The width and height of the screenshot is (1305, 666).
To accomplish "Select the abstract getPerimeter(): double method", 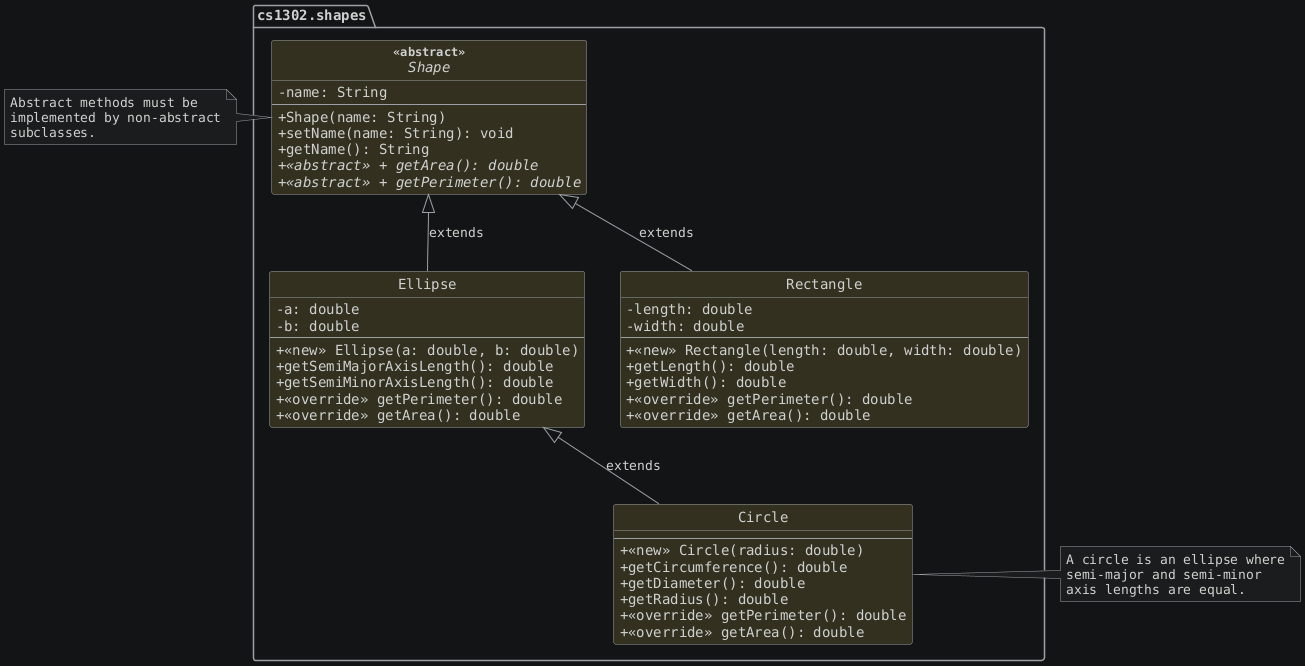I will coord(429,182).
